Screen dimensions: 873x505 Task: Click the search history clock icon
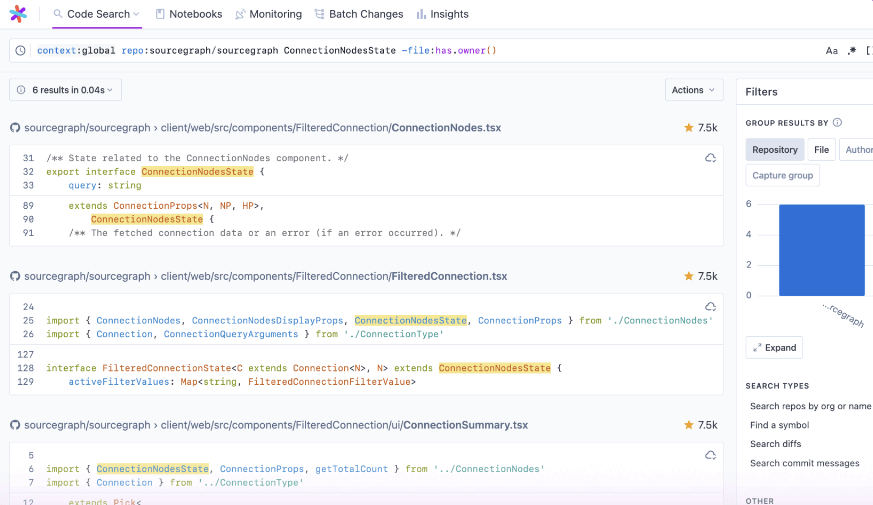tap(21, 51)
